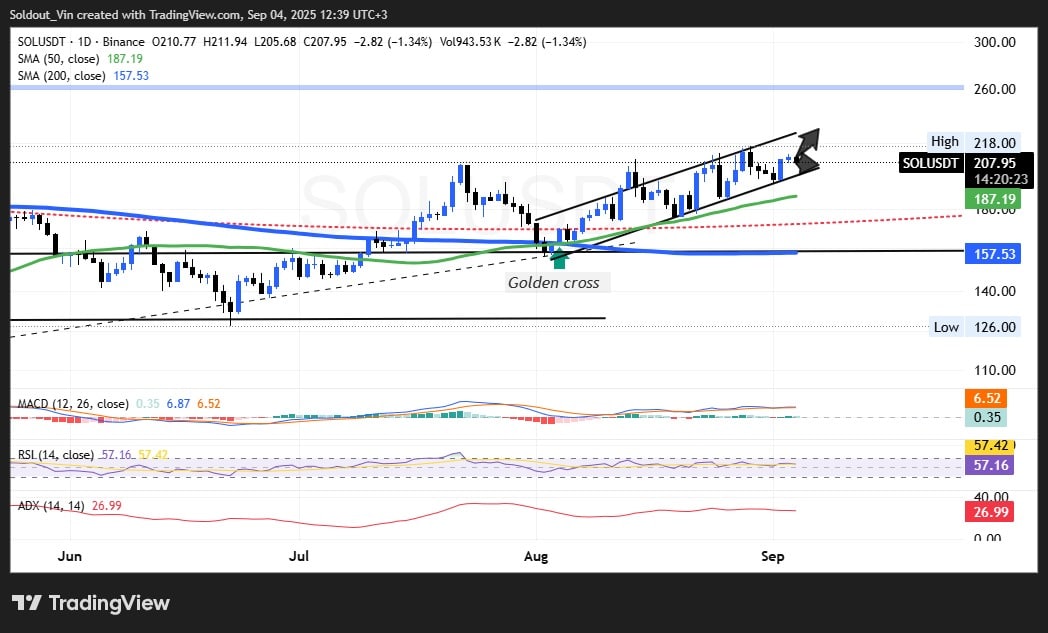Select the Jul label on time axis
This screenshot has height=633, width=1048.
(298, 555)
